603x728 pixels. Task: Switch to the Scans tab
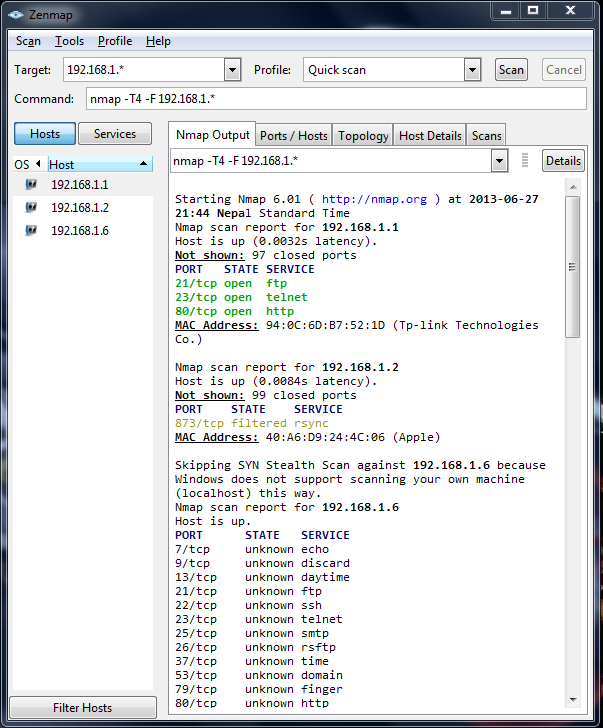(x=486, y=136)
